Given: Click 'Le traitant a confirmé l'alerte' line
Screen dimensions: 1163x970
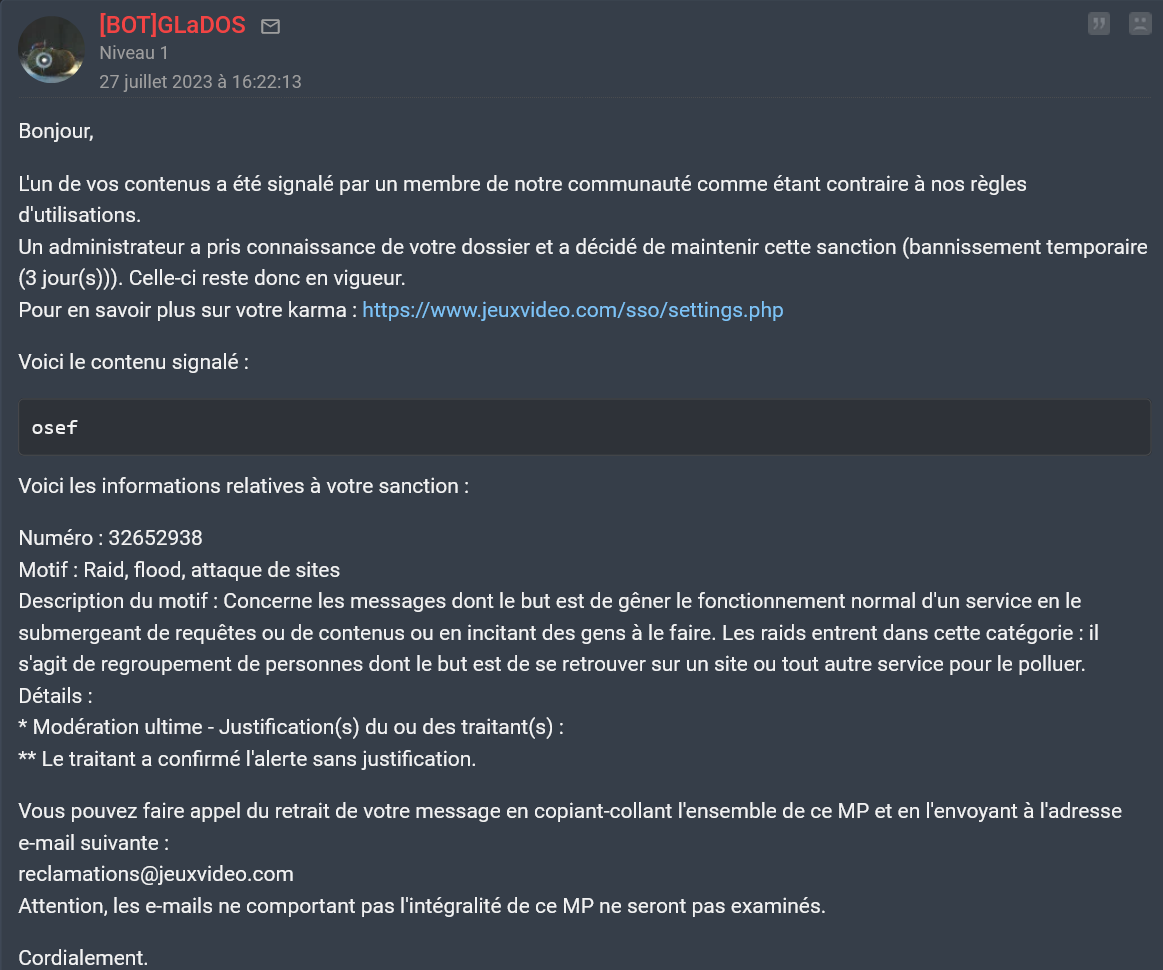Looking at the screenshot, I should (247, 759).
